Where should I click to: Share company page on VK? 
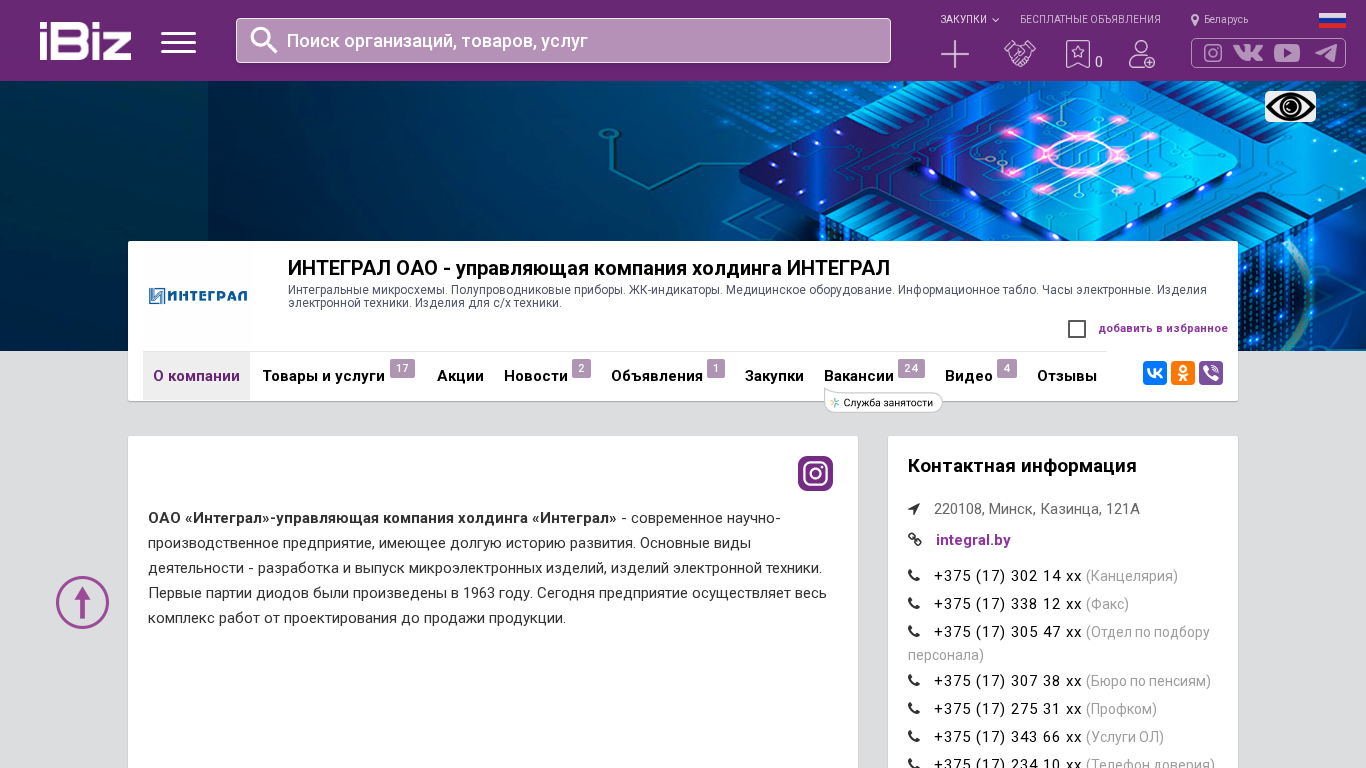pyautogui.click(x=1155, y=373)
